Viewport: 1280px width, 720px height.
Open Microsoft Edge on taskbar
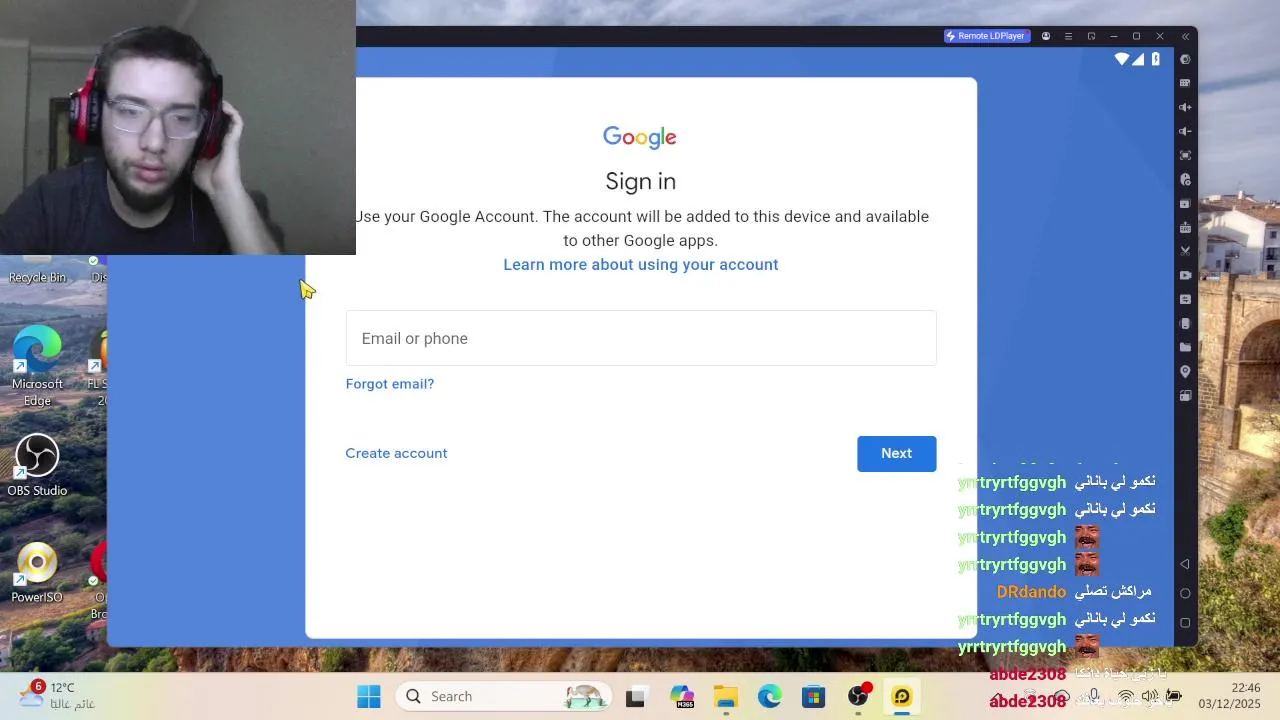(x=769, y=697)
